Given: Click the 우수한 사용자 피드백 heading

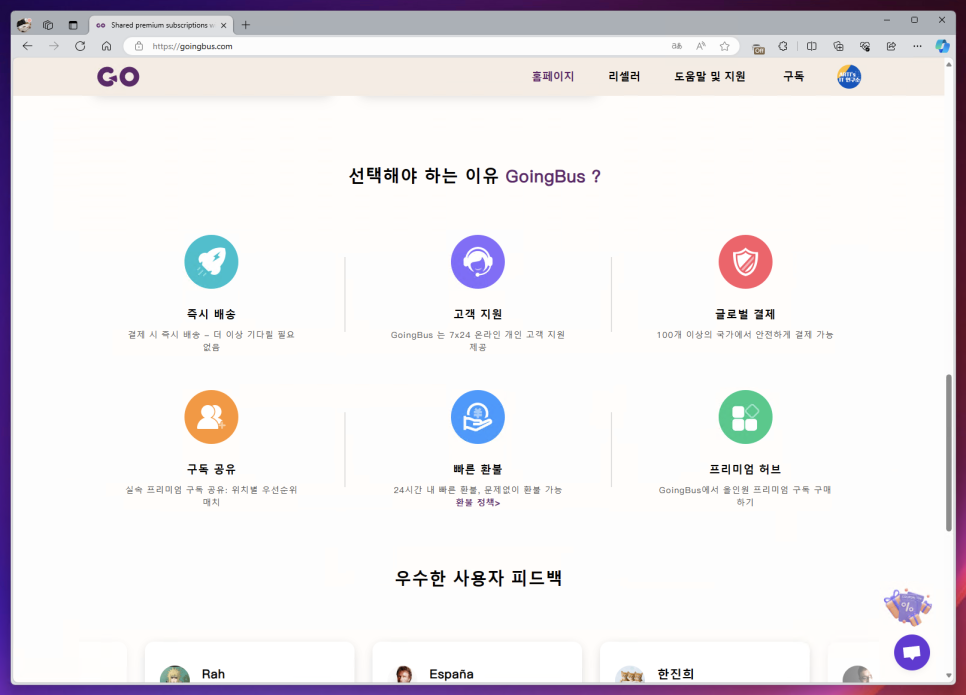Looking at the screenshot, I should click(478, 578).
